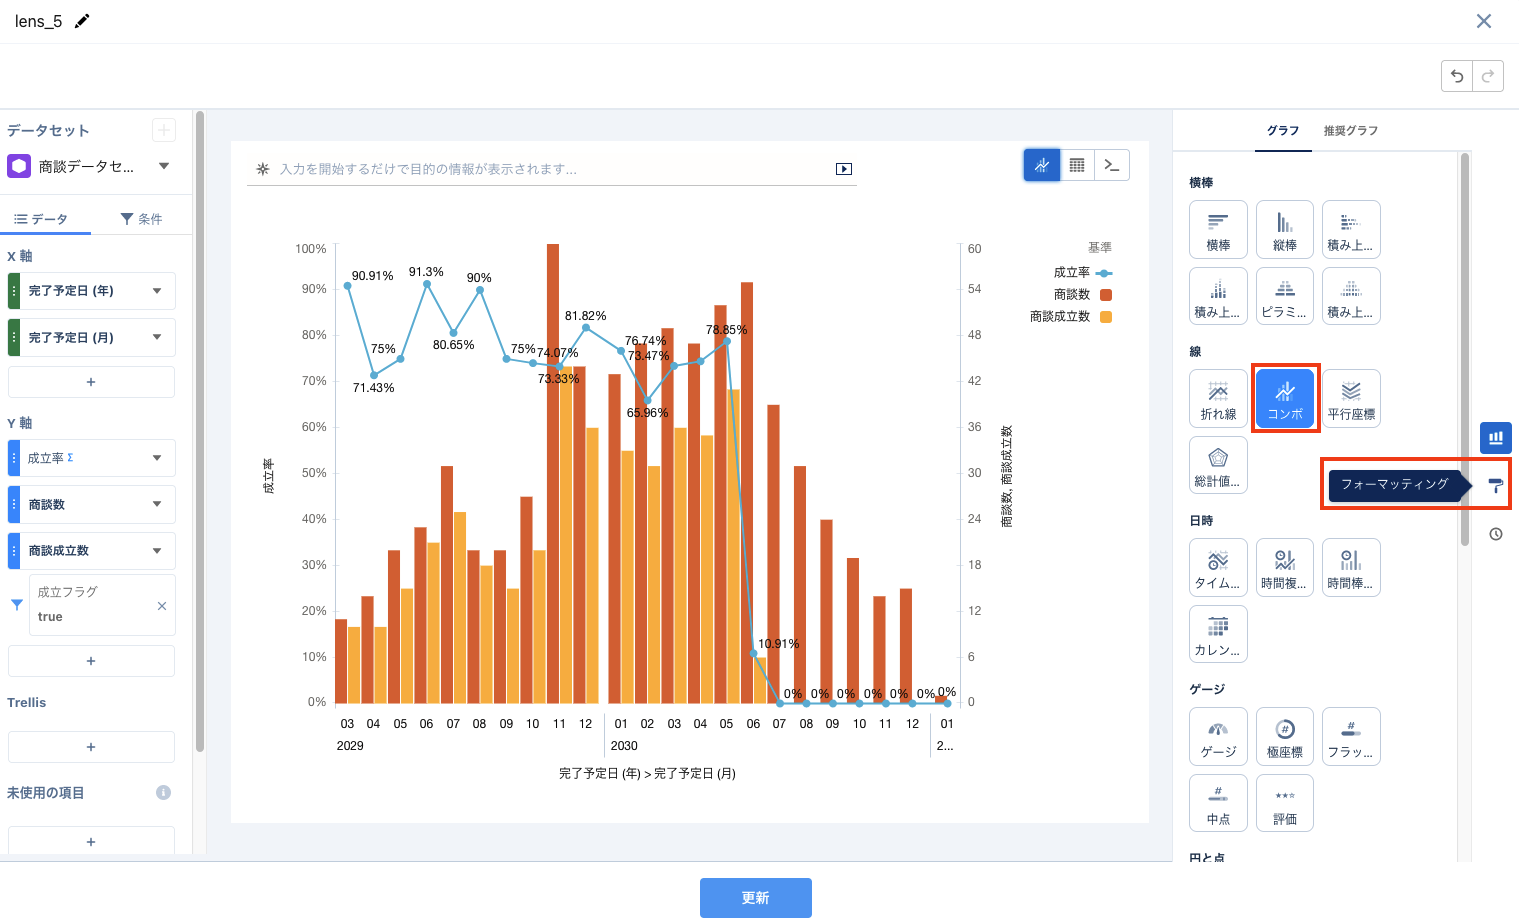Switch to table mode view icon
The width and height of the screenshot is (1519, 919).
pos(1077,165)
